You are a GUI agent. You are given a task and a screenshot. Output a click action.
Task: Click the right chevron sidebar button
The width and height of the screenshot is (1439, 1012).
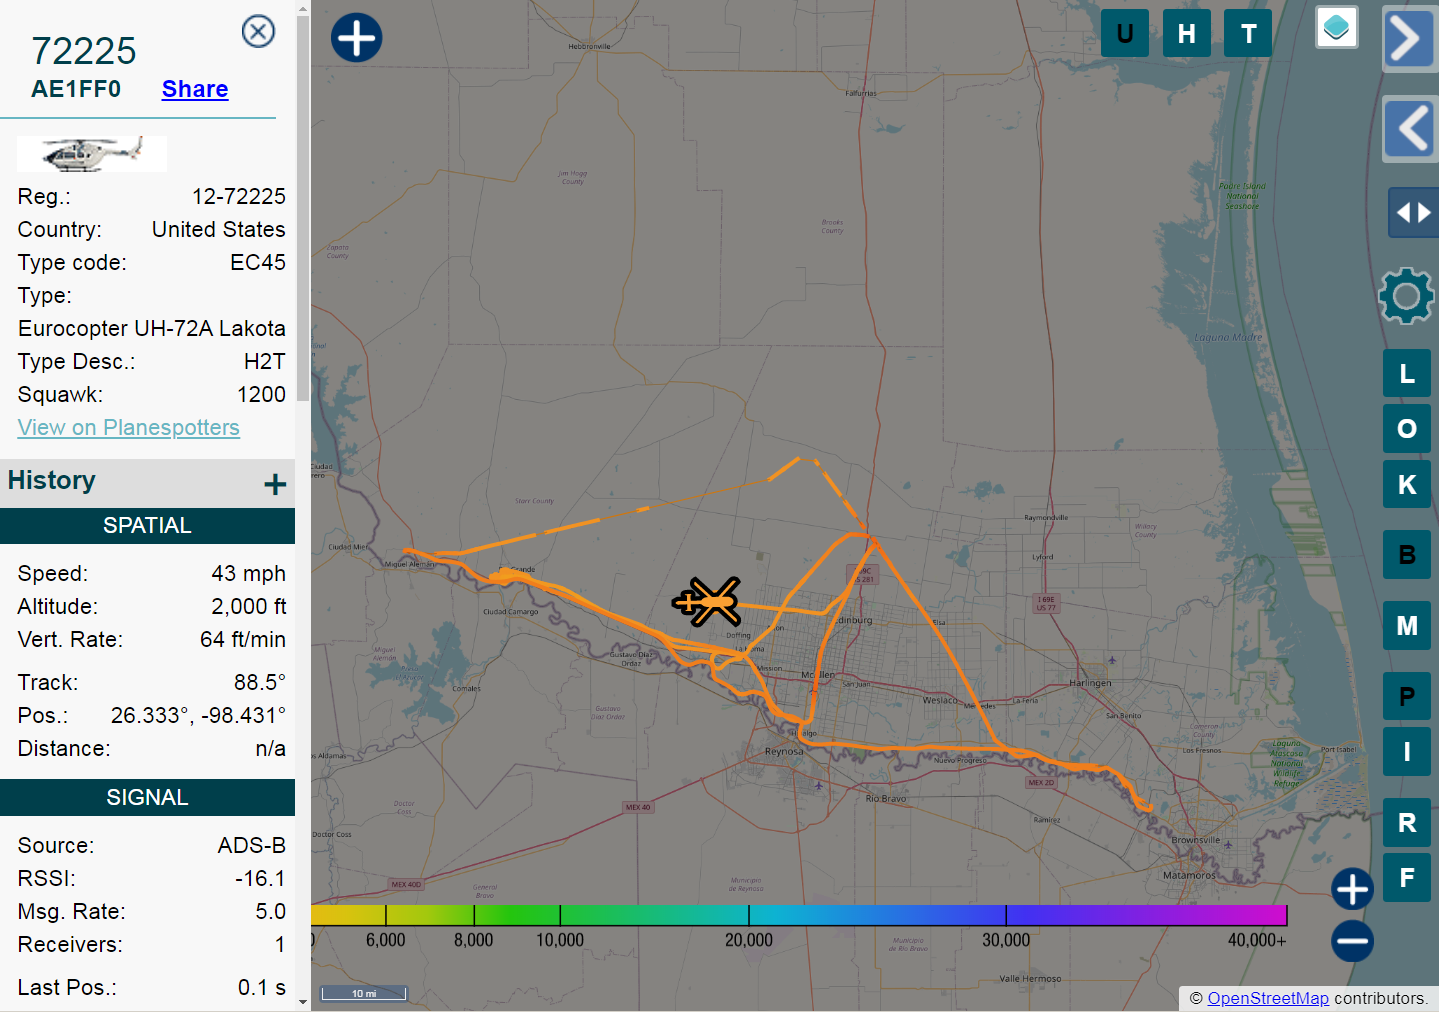coord(1410,39)
